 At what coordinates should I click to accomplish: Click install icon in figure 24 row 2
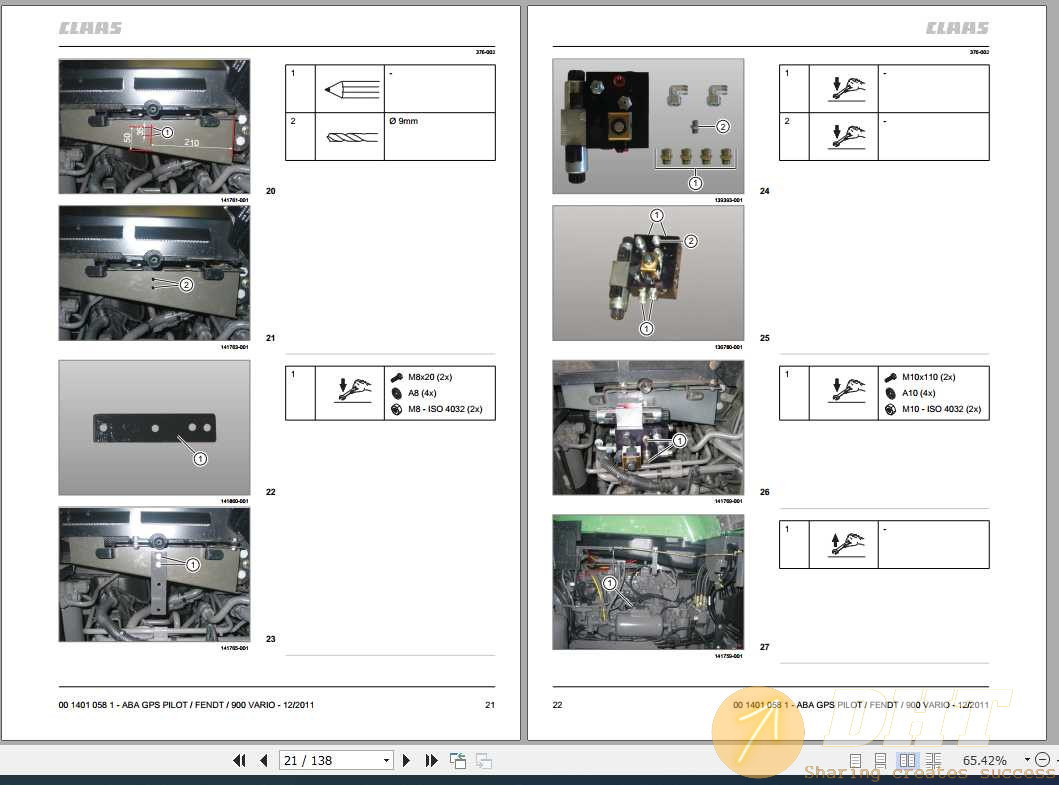tap(848, 136)
